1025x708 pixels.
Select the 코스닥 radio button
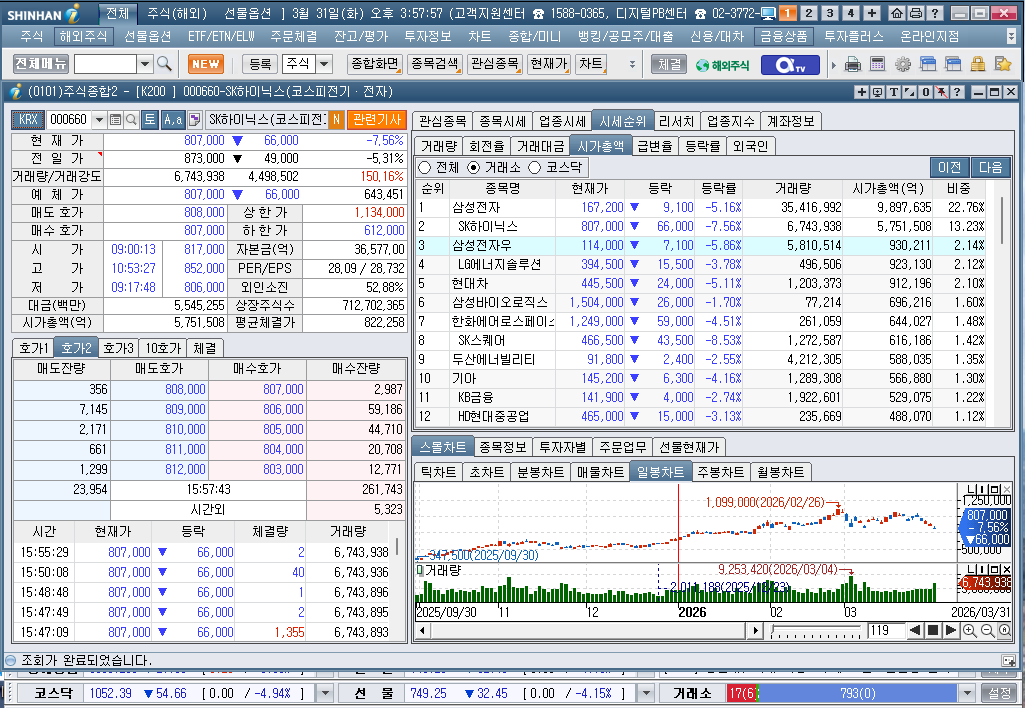pyautogui.click(x=534, y=167)
